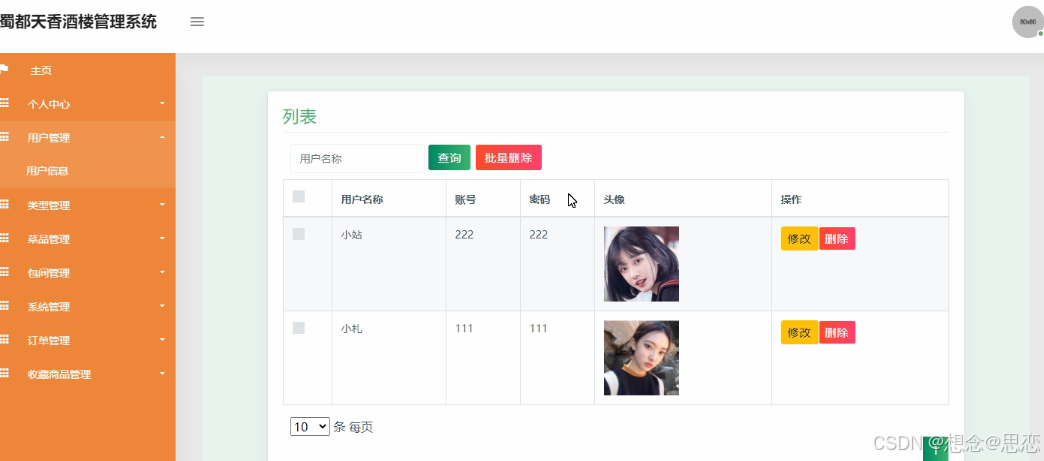The image size is (1044, 461).
Task: Click the grid icon beside 个人中心
Action: [x=4, y=103]
